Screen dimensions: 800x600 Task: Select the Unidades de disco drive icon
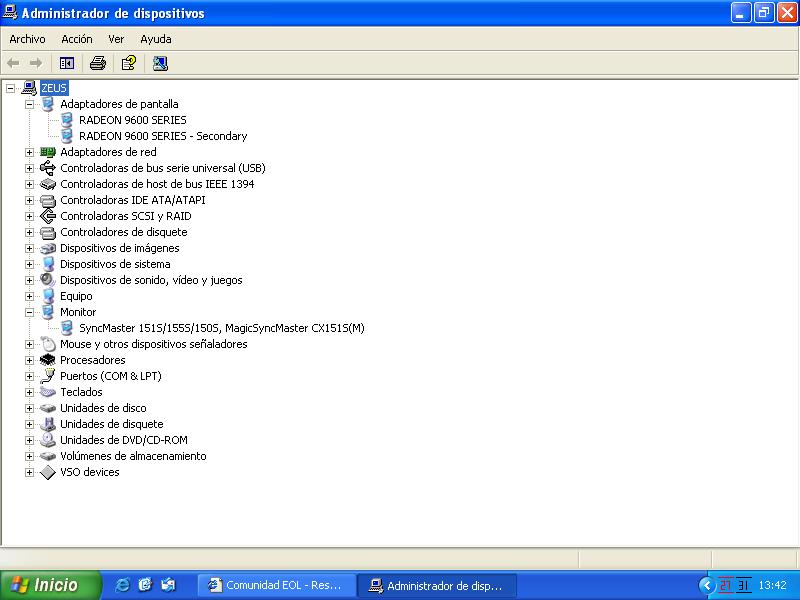(47, 408)
